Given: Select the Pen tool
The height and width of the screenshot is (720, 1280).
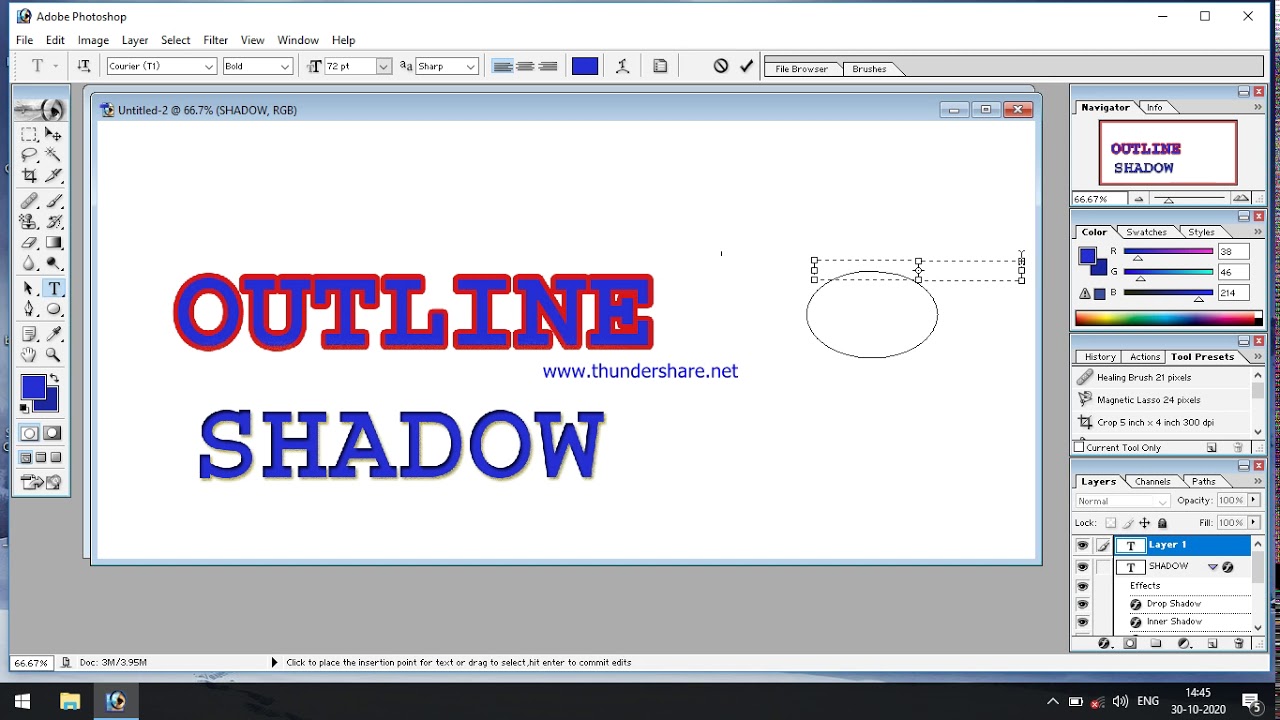Looking at the screenshot, I should (29, 309).
